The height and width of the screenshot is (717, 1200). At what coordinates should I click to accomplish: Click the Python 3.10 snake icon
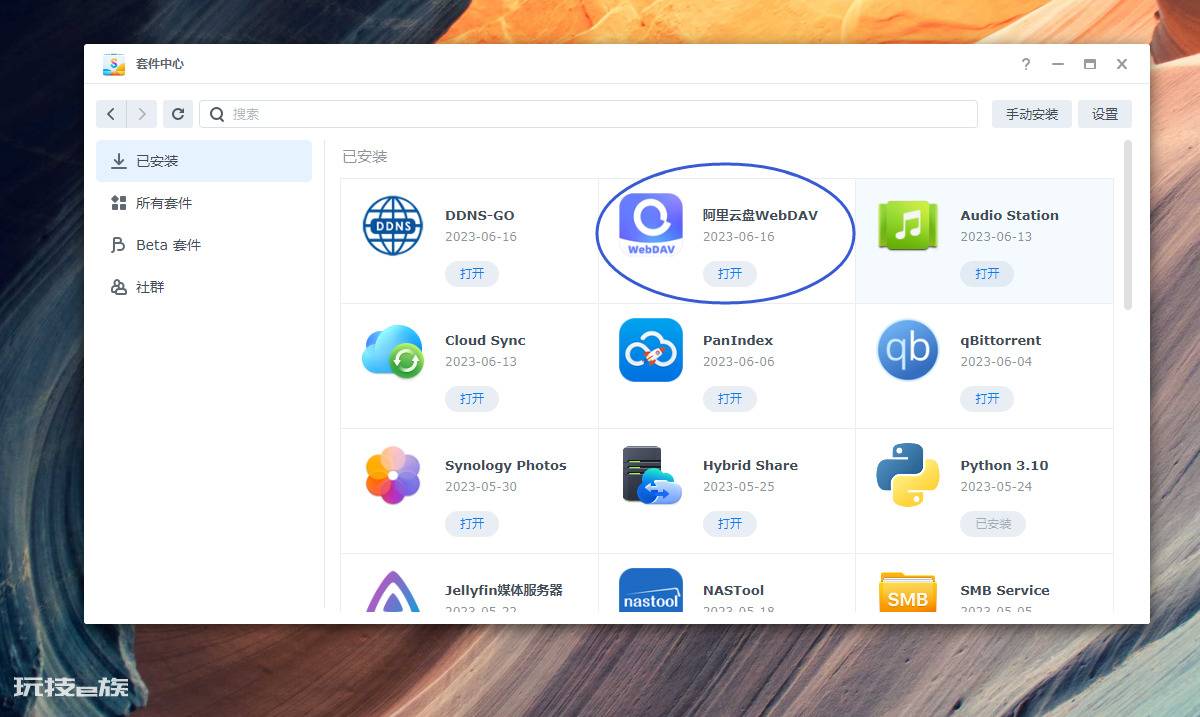[908, 475]
